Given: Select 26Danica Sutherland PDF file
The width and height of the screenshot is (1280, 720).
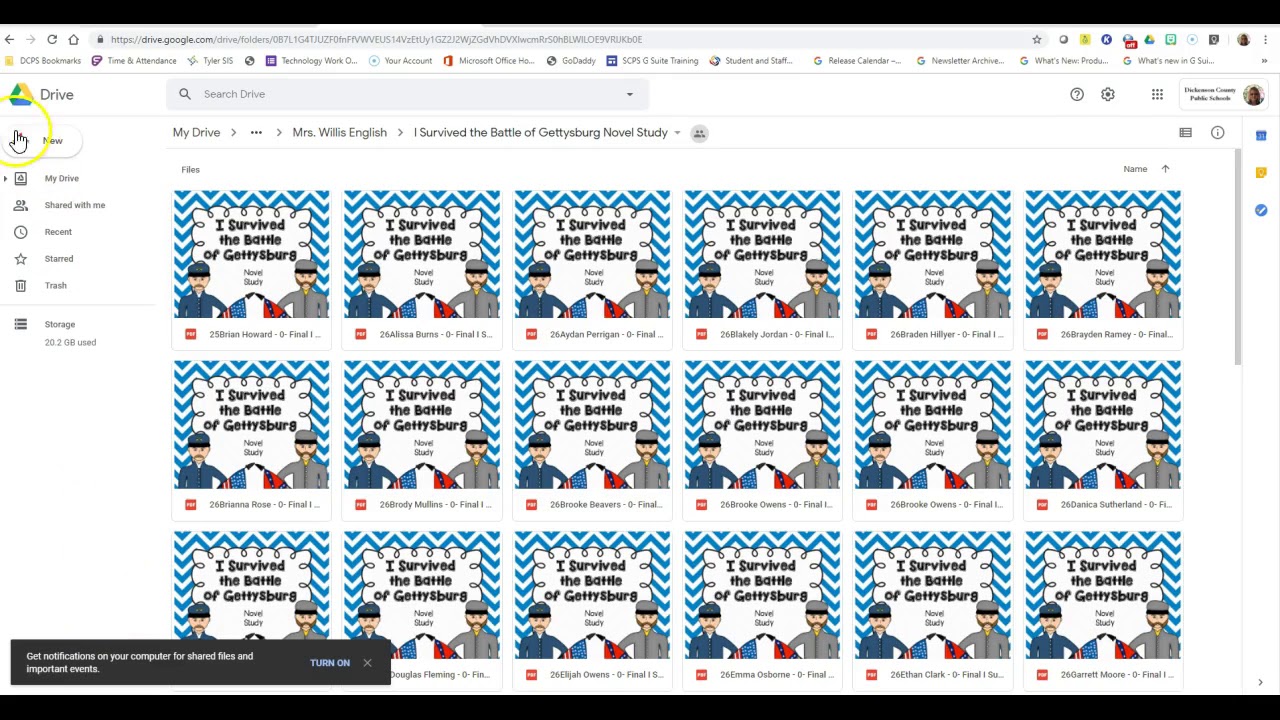Looking at the screenshot, I should 1102,440.
